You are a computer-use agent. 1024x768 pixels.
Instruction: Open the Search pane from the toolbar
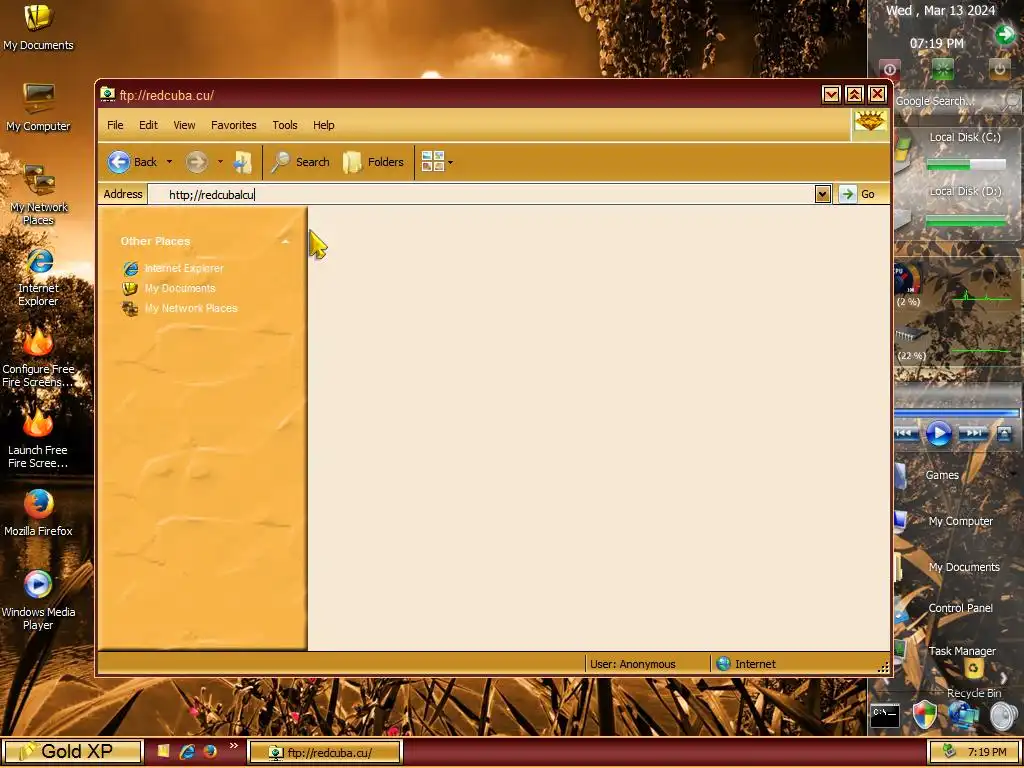300,162
